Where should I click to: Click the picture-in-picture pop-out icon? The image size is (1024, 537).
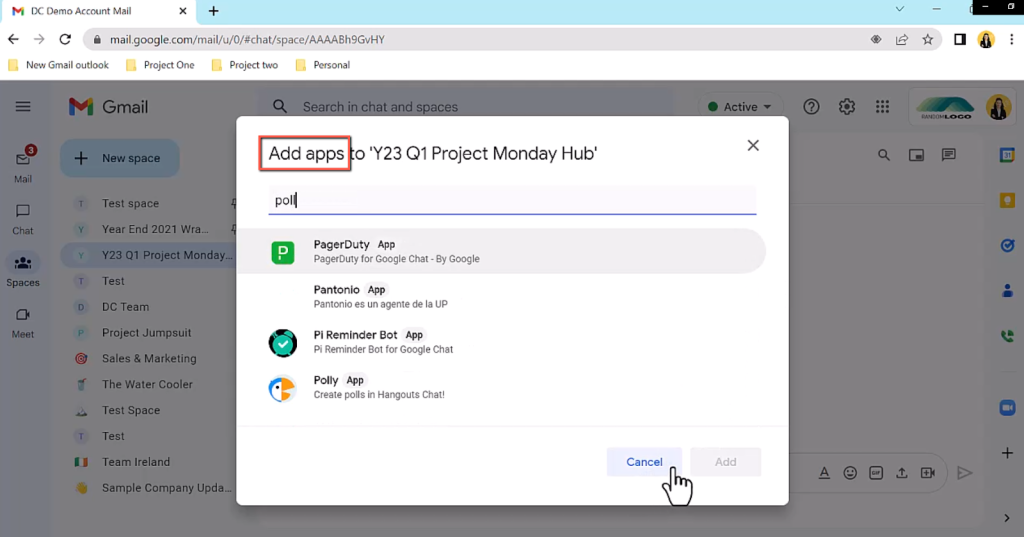(x=916, y=155)
